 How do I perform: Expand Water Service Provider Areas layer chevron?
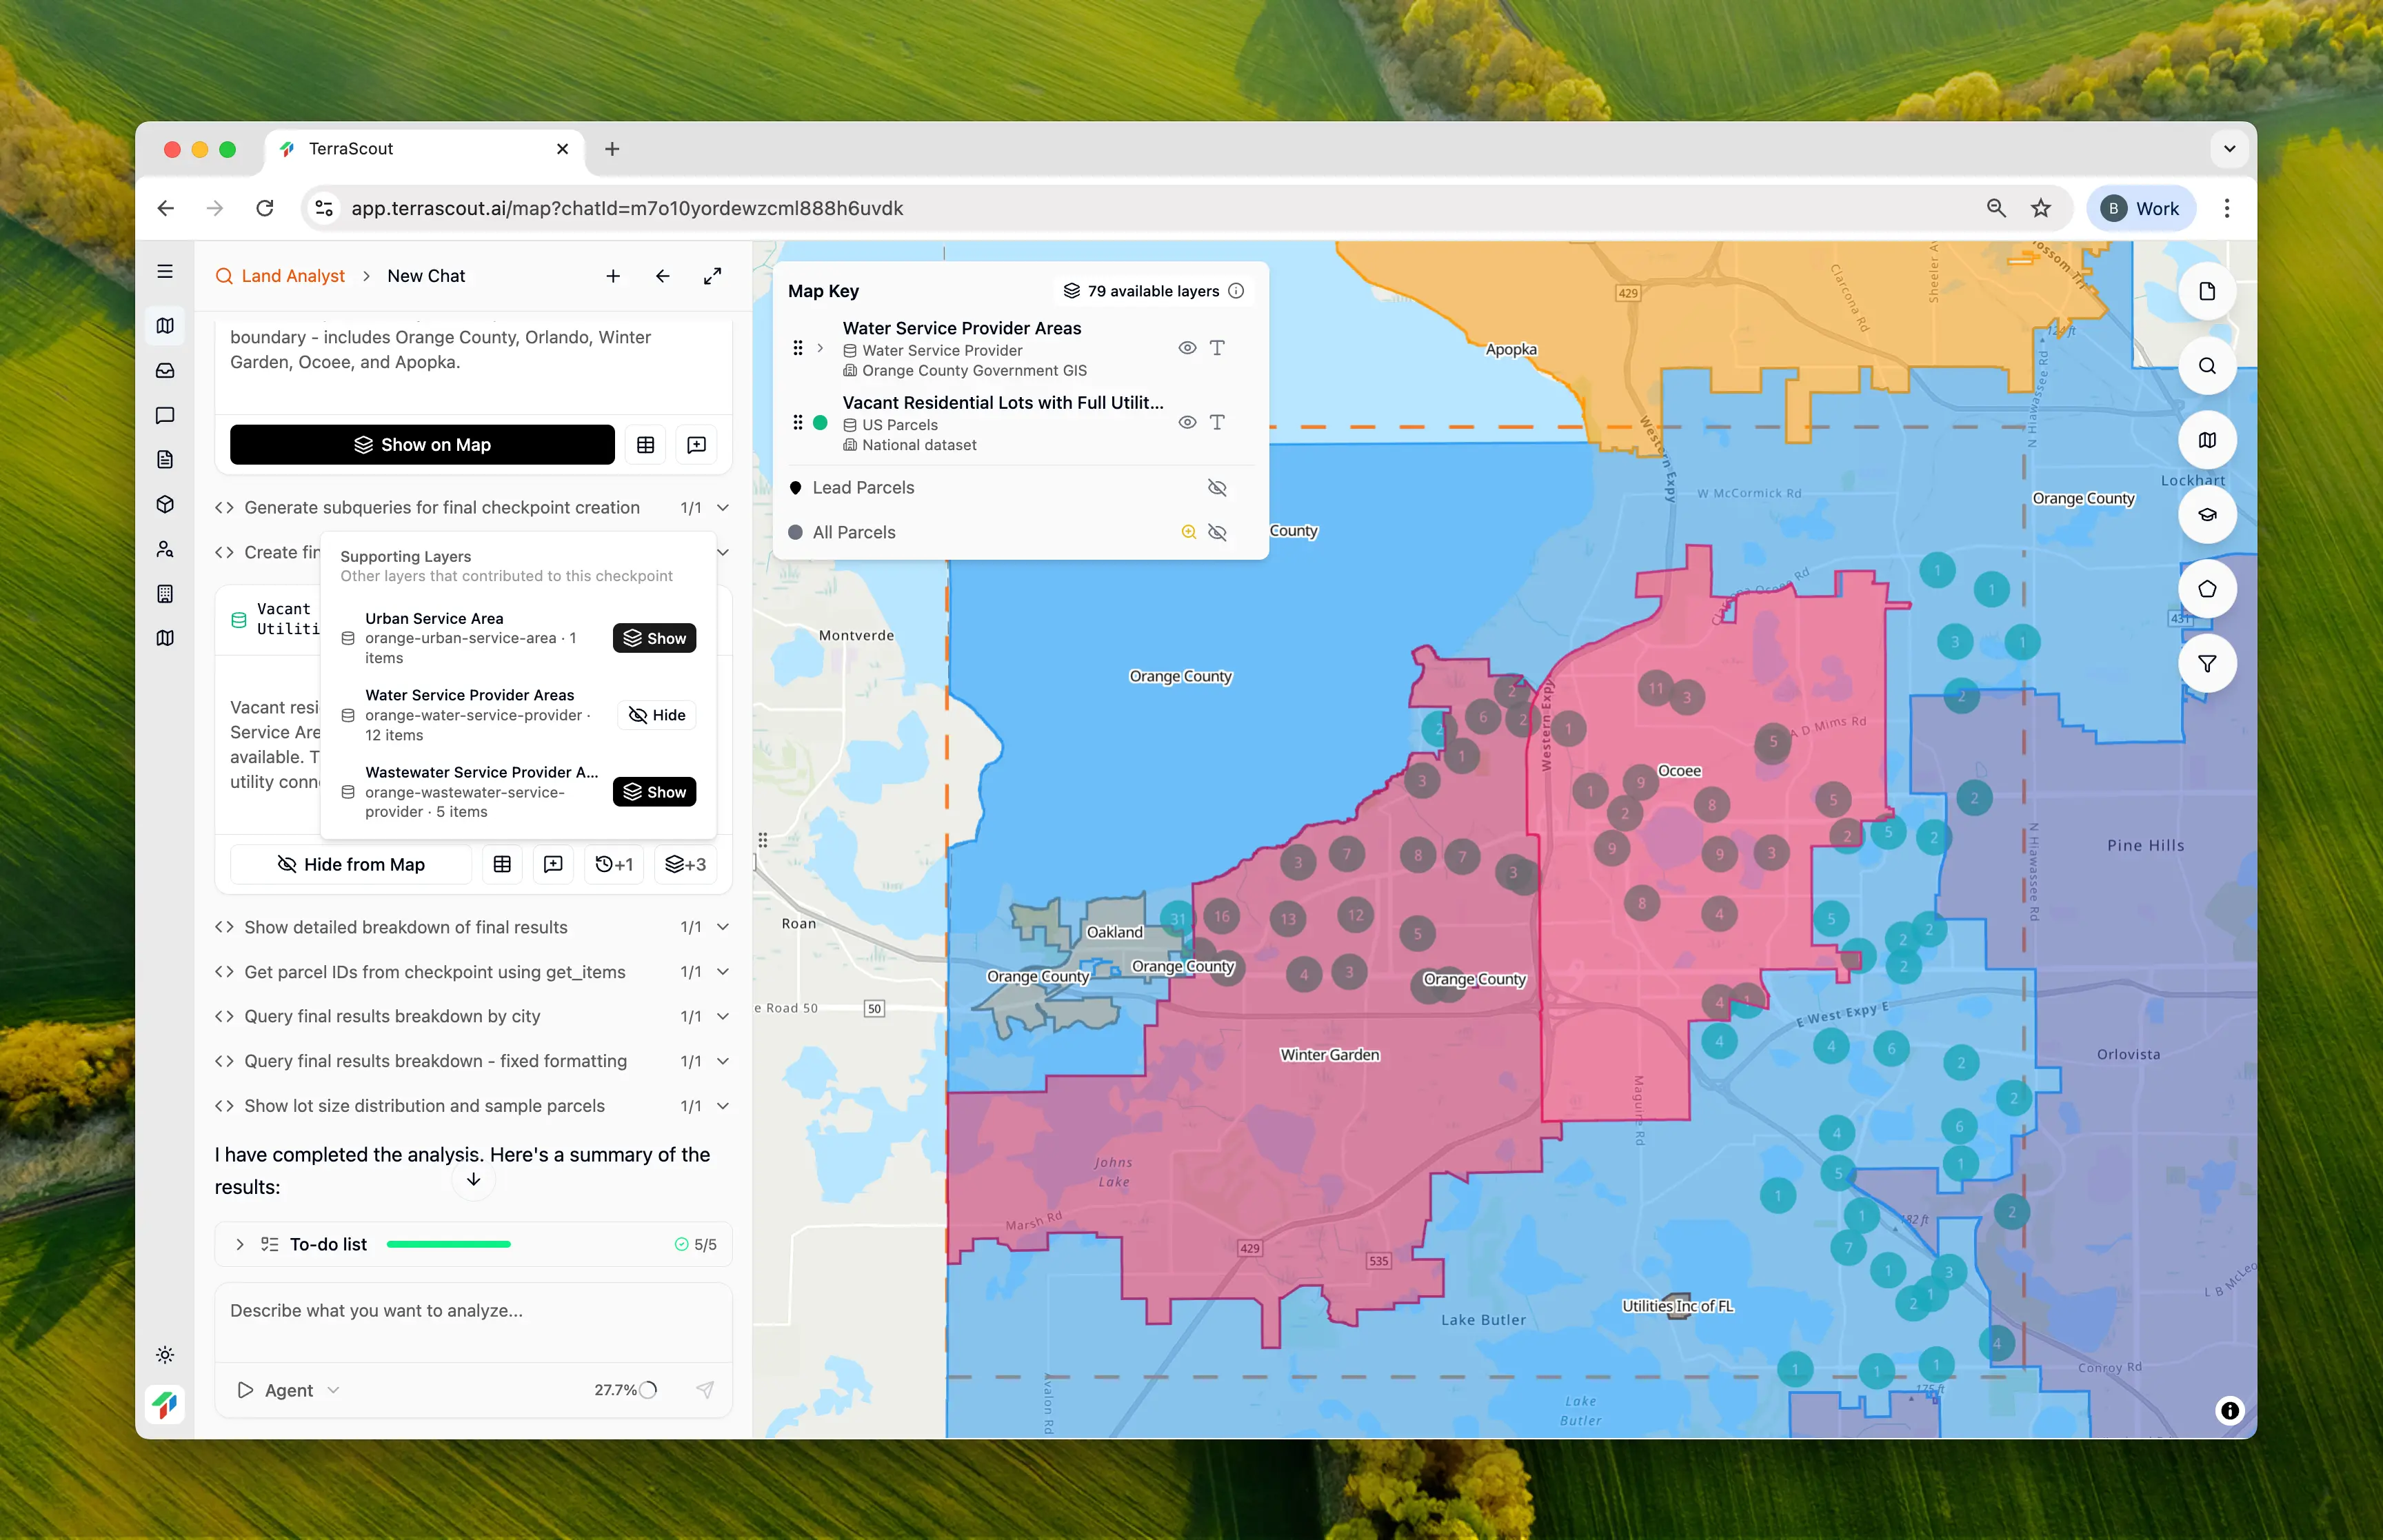point(821,348)
